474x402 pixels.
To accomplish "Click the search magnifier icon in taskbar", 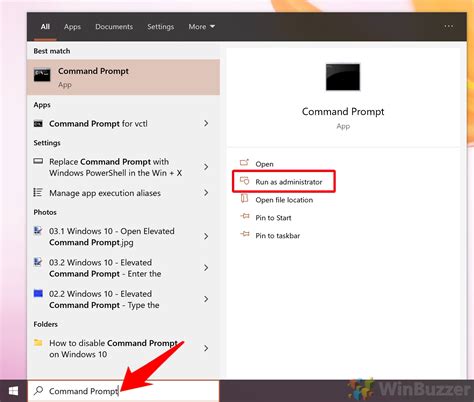I will coord(39,390).
